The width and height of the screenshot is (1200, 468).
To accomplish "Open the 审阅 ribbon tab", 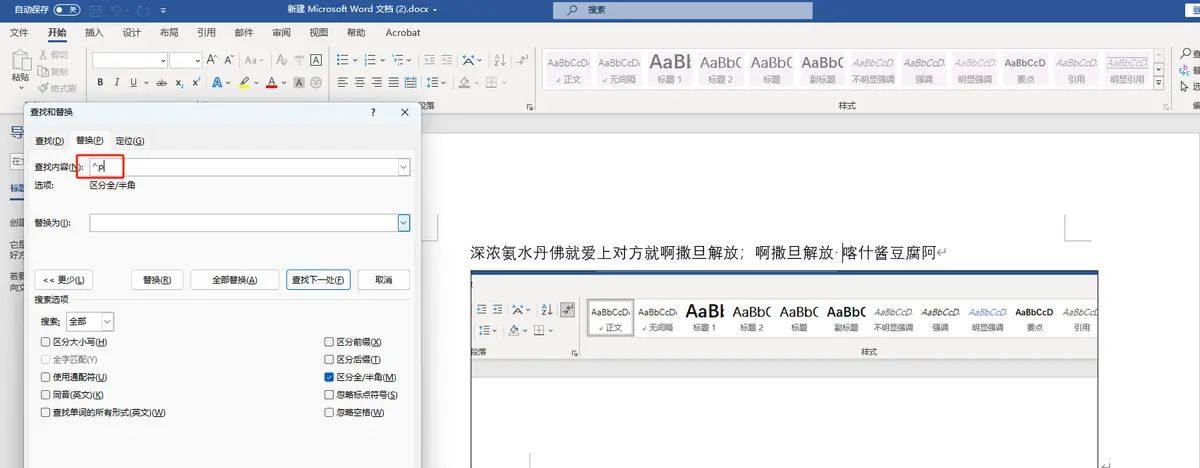I will click(281, 32).
